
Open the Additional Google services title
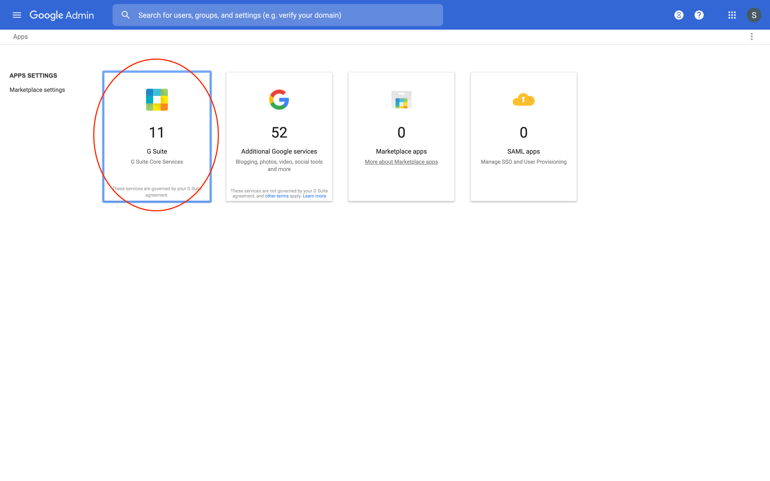[279, 151]
